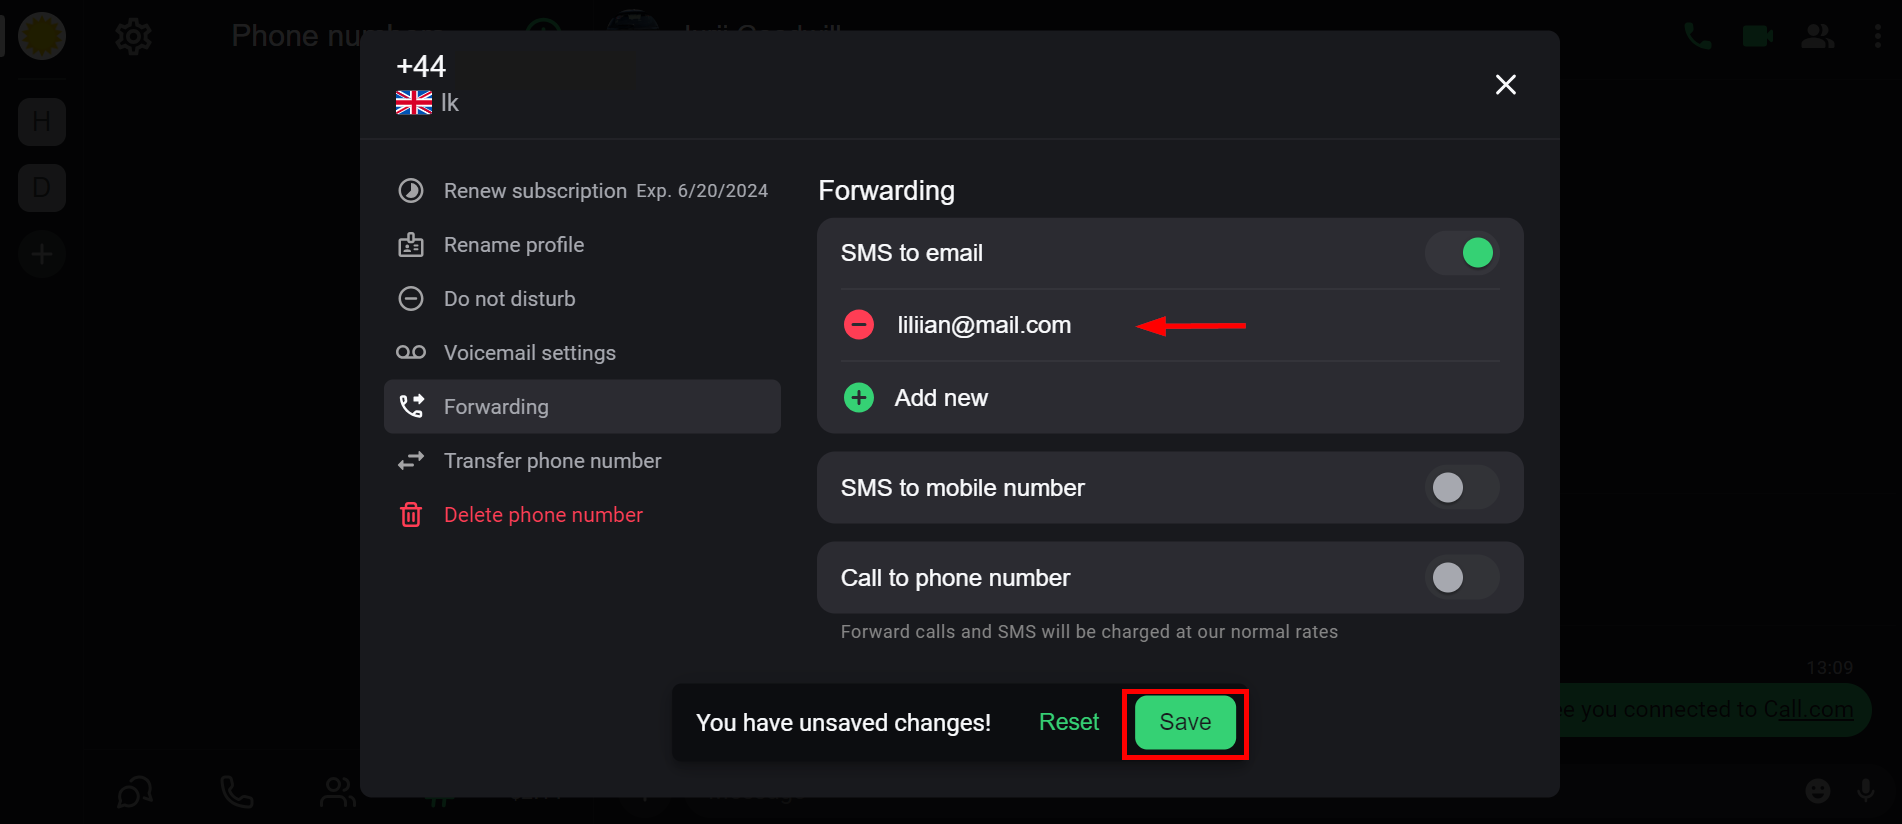Open the contacts people icon in header
The image size is (1902, 824).
1817,37
